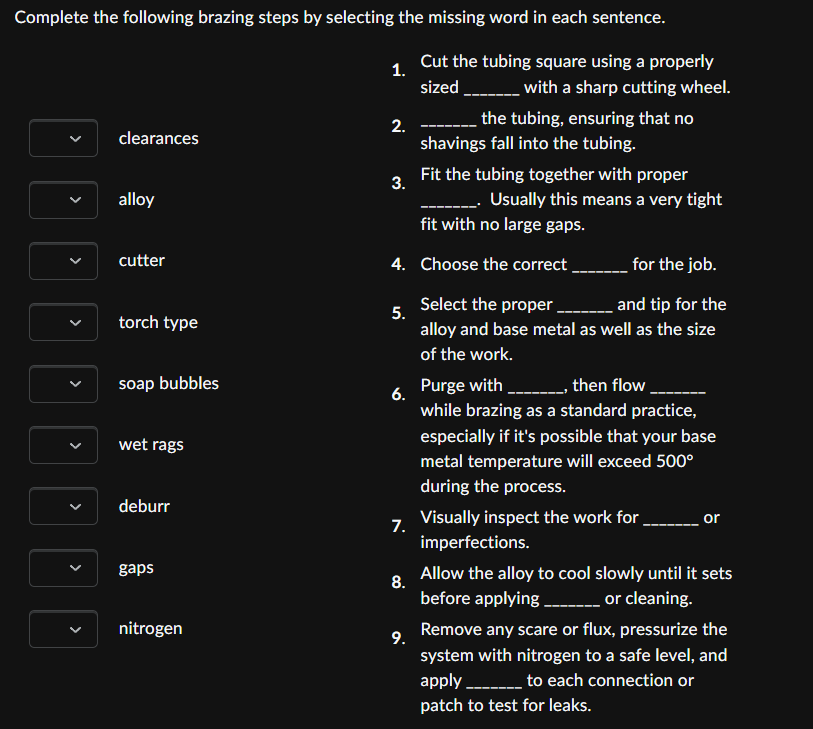813x729 pixels.
Task: Select the word label clearances
Action: pos(158,138)
